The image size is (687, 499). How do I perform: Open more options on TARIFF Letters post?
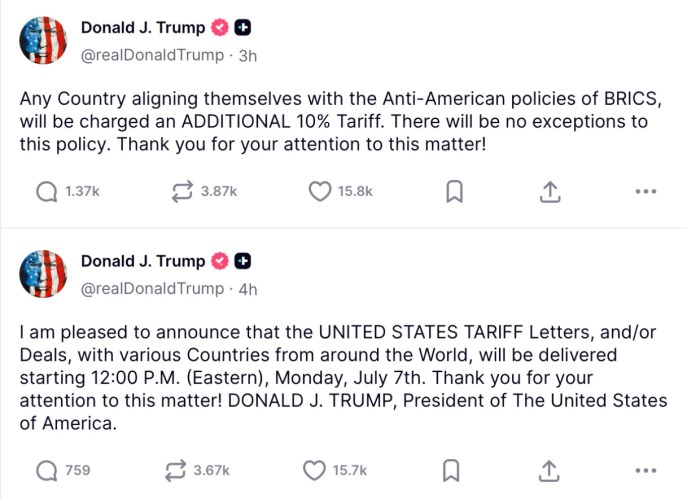646,470
